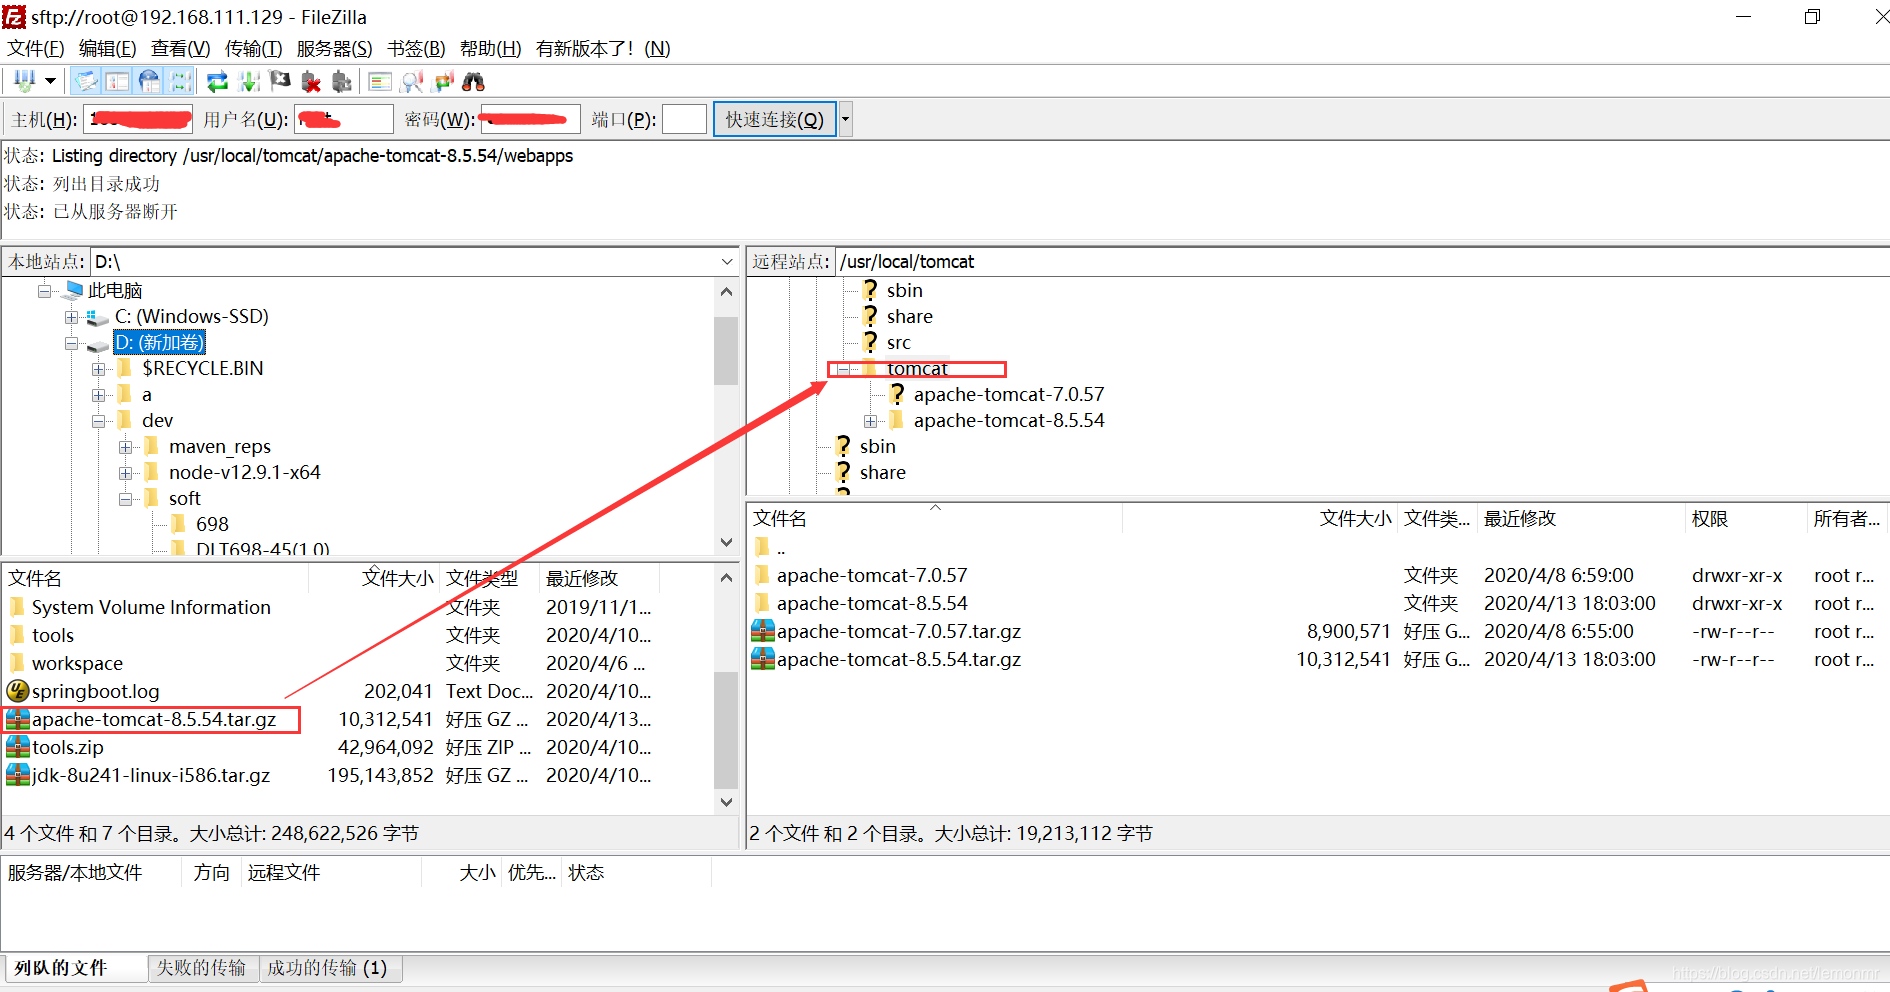Open the new version available menu

[603, 48]
